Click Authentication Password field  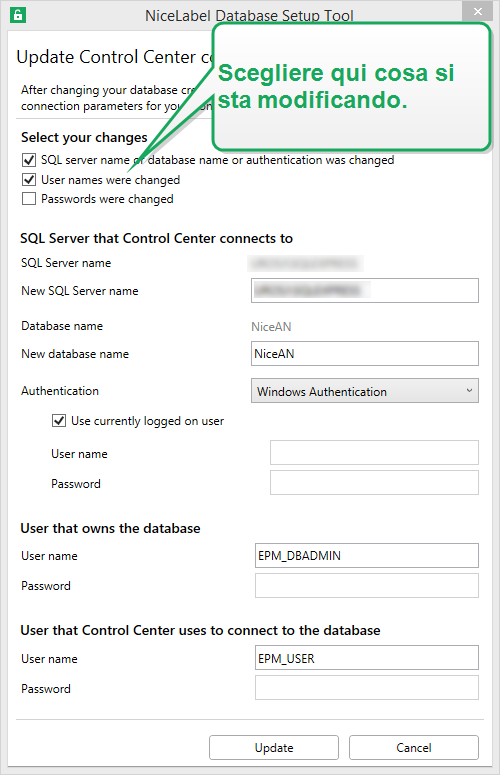374,482
